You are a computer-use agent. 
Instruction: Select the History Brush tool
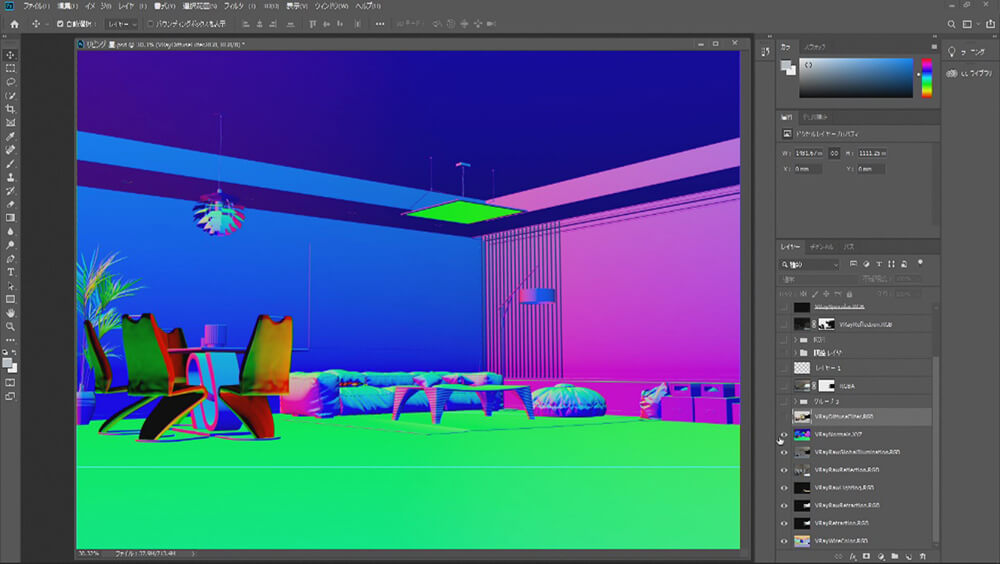pyautogui.click(x=10, y=191)
